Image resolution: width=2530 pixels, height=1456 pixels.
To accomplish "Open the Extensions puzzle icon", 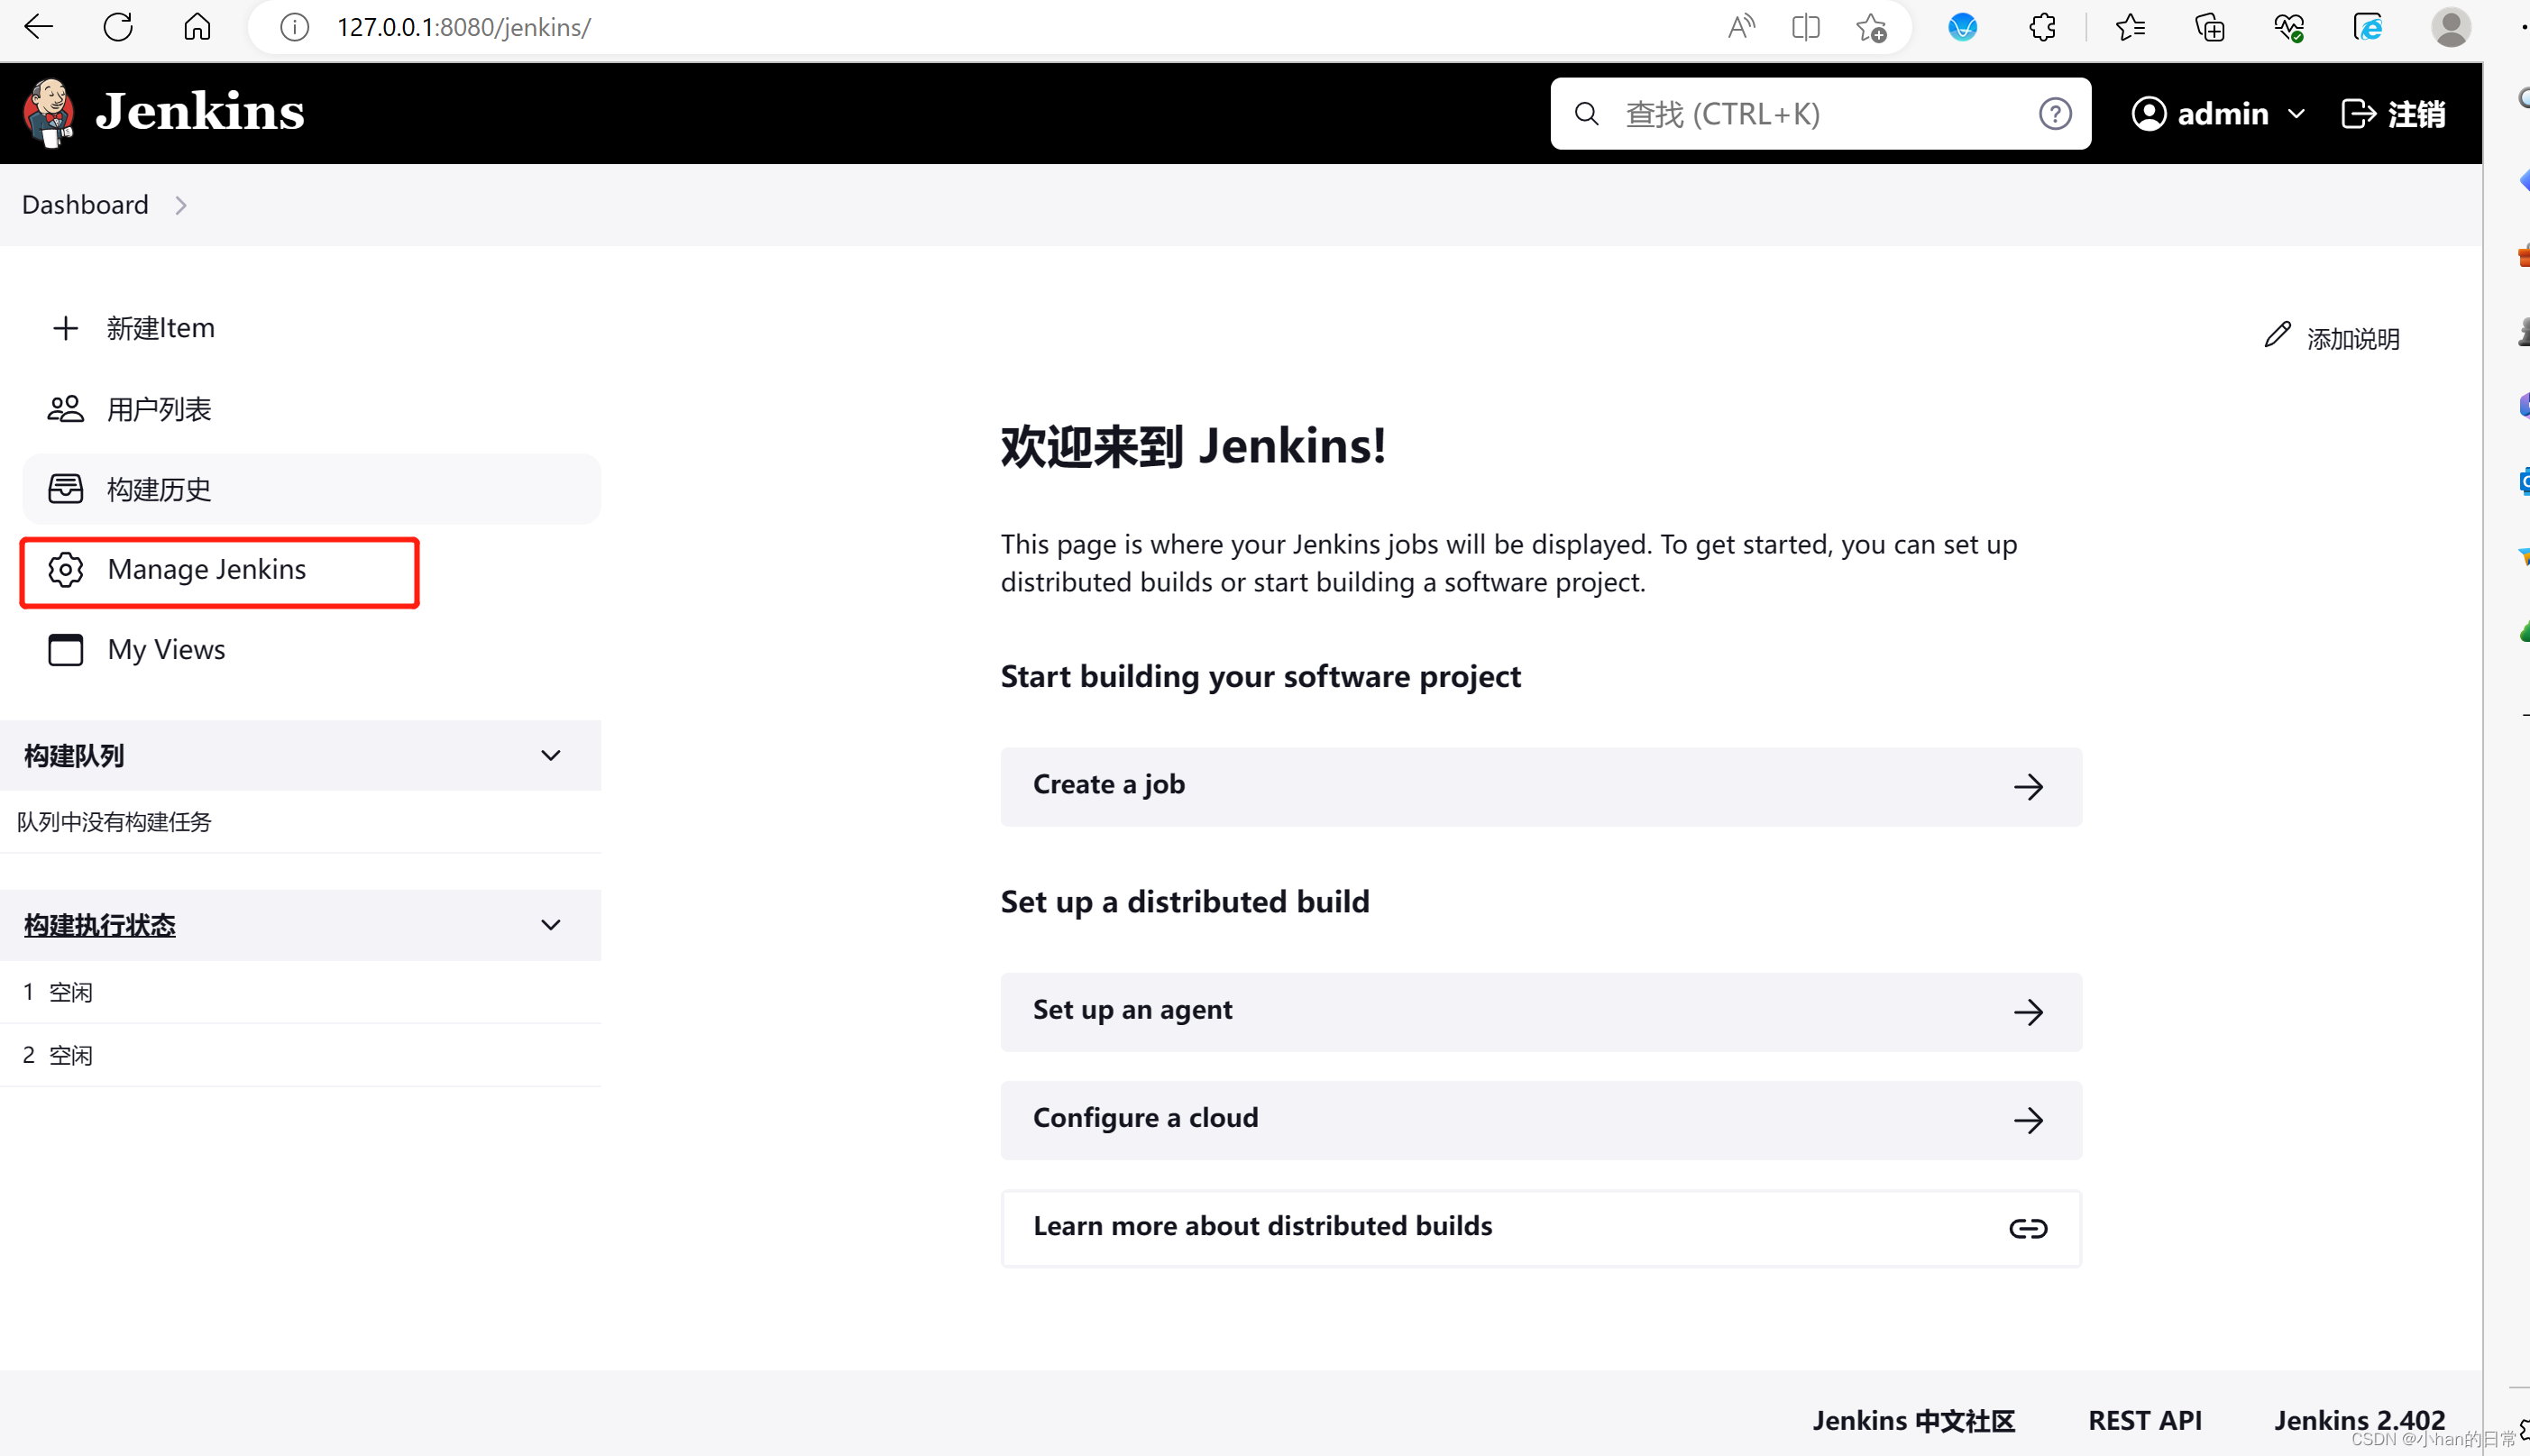I will tap(2042, 27).
